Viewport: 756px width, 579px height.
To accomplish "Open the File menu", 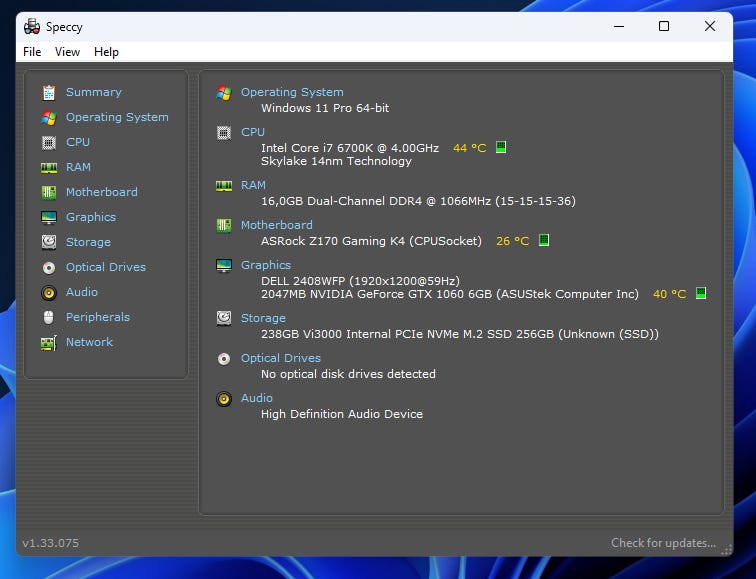I will pos(32,52).
